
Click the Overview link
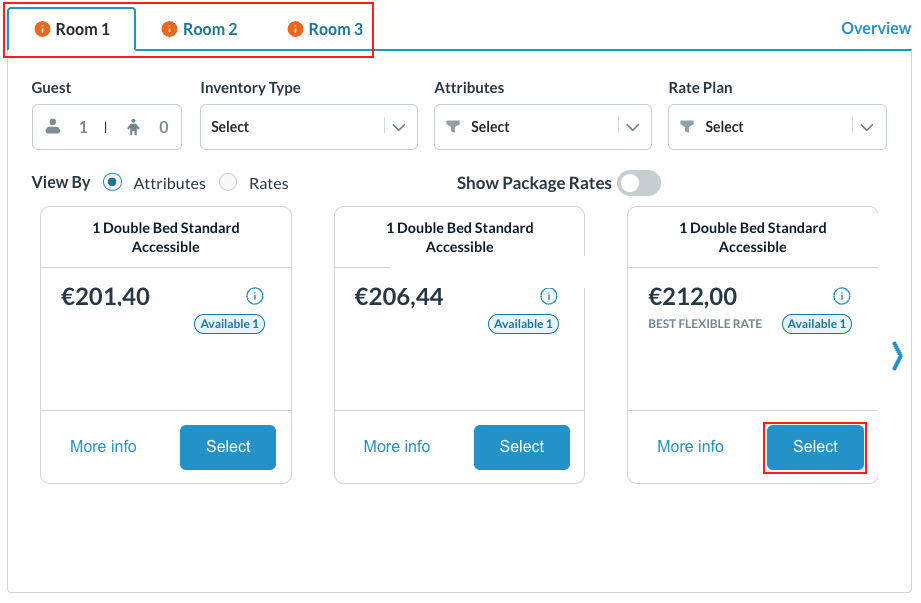(875, 28)
